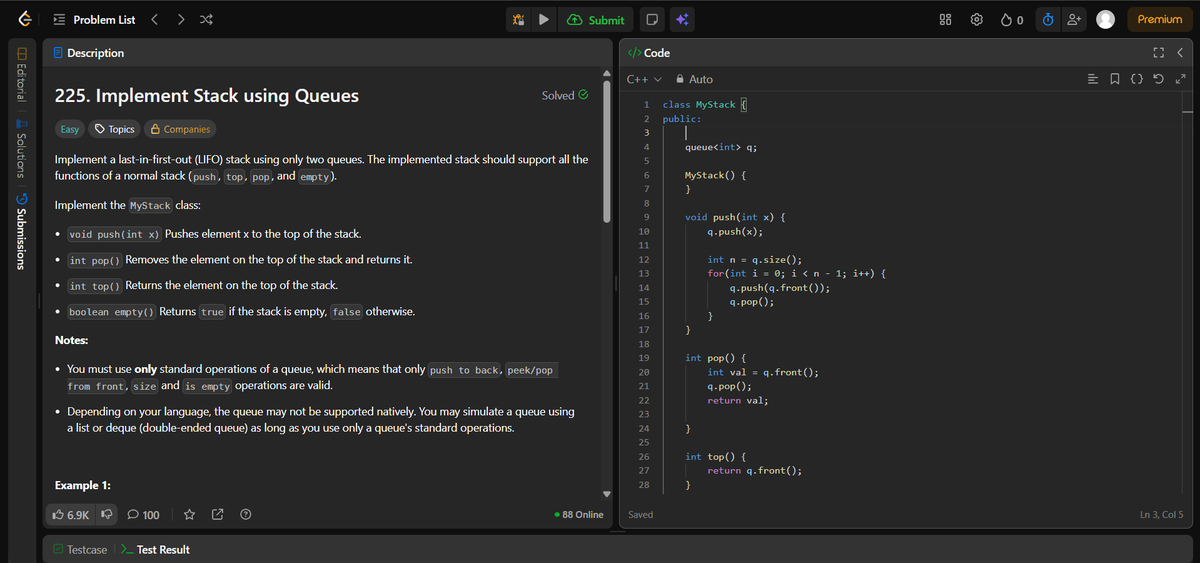Viewport: 1200px width, 563px height.
Task: Open the Test Result tab
Action: (x=155, y=549)
